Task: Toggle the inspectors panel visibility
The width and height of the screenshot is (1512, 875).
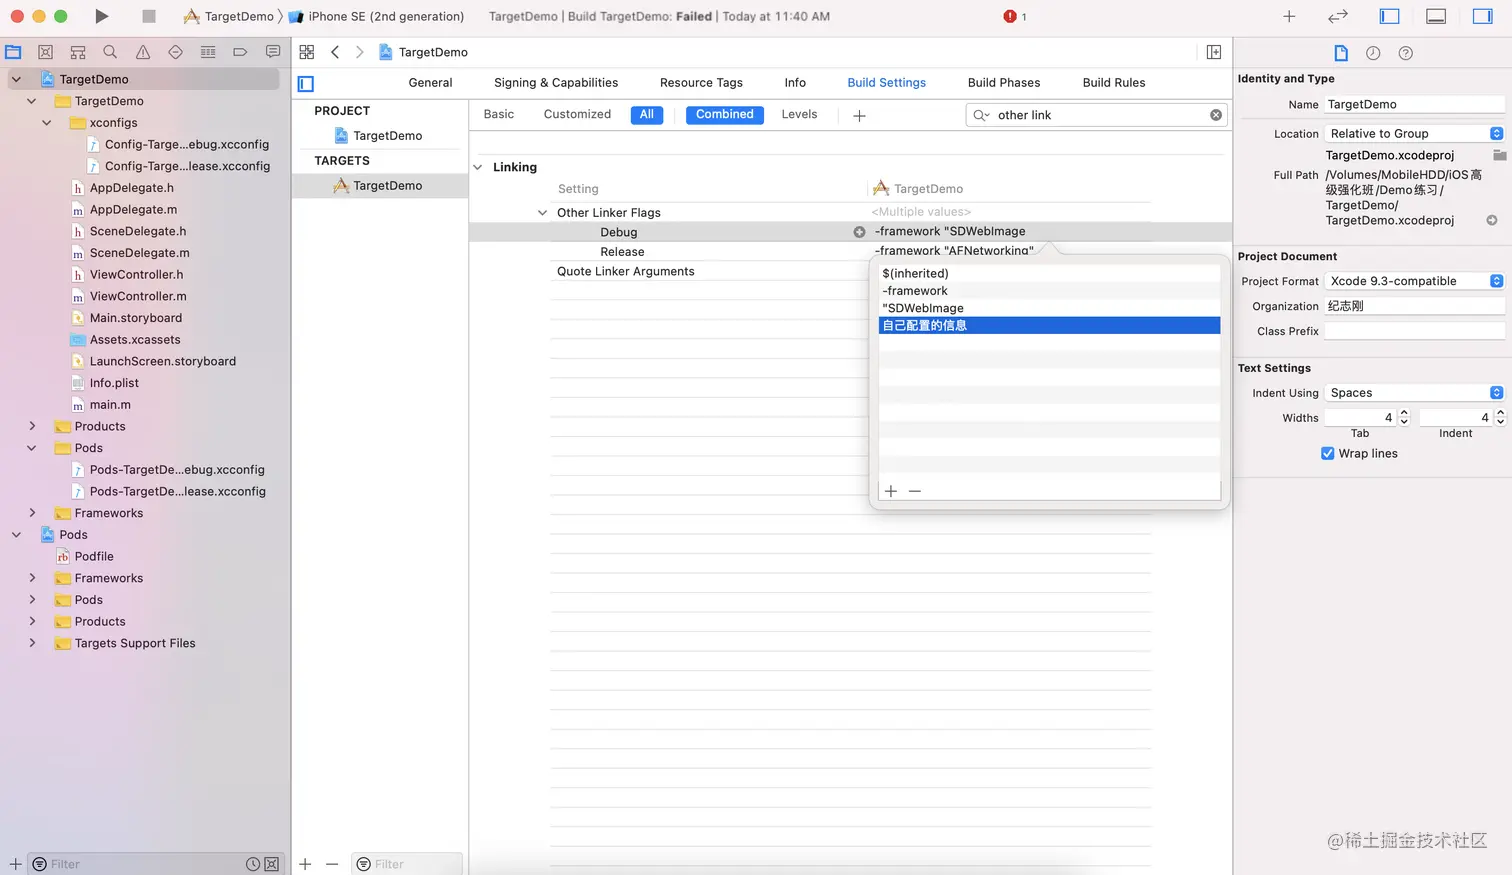Action: pos(1483,16)
